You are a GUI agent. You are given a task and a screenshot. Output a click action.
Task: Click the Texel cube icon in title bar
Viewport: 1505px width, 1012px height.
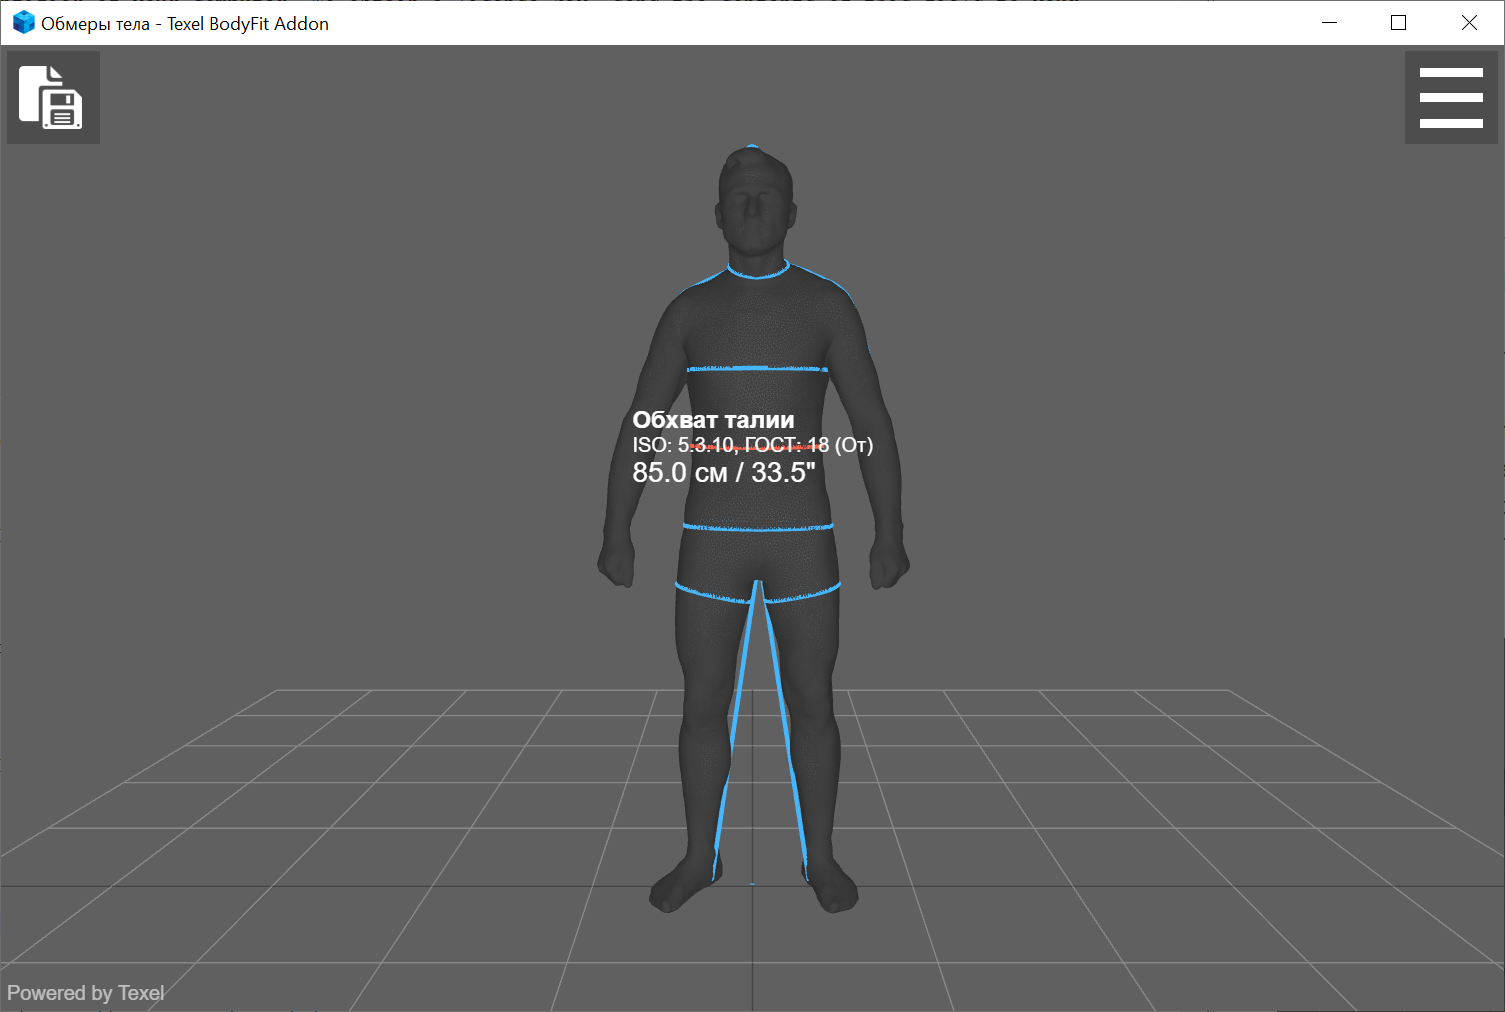pos(23,23)
